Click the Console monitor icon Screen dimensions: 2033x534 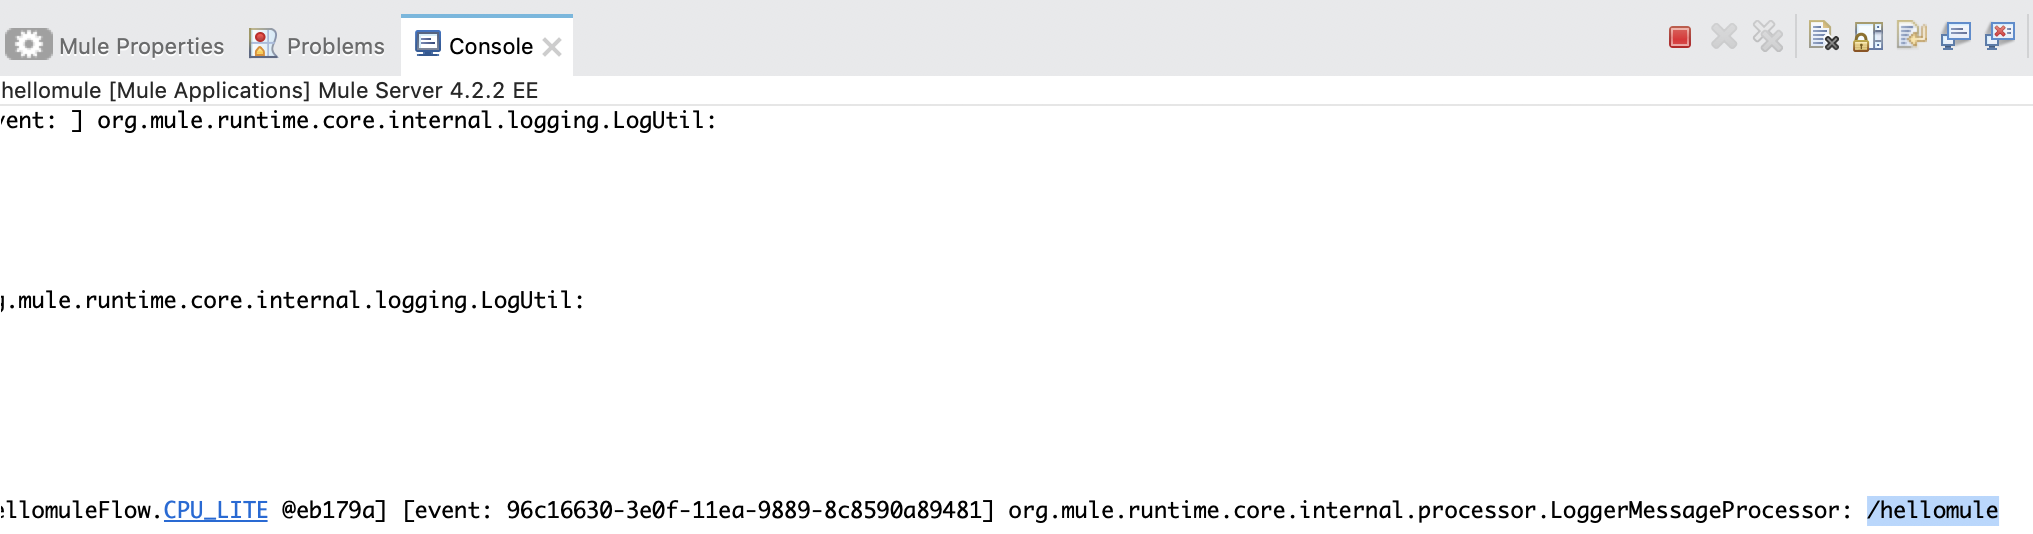(x=428, y=44)
